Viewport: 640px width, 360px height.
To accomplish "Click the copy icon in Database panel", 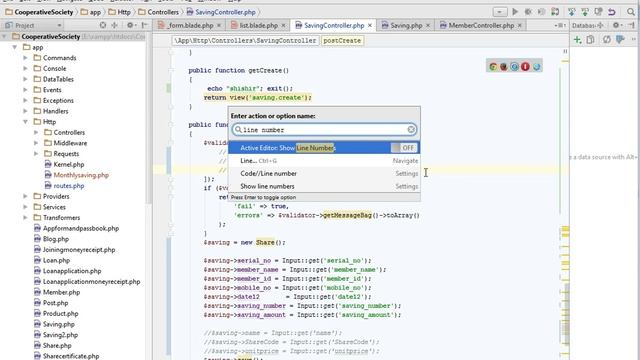I will tap(590, 40).
